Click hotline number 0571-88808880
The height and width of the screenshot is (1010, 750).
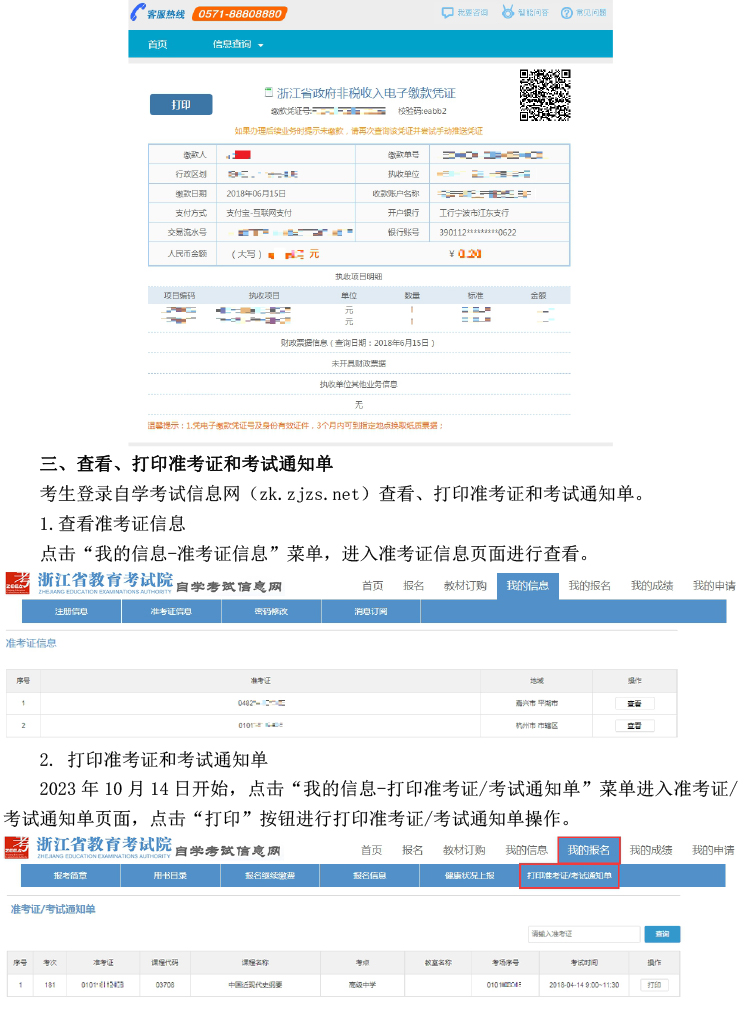pyautogui.click(x=240, y=14)
